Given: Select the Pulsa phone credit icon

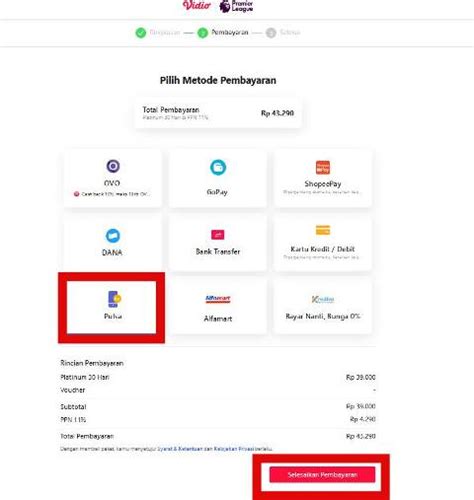Looking at the screenshot, I should pyautogui.click(x=114, y=299).
